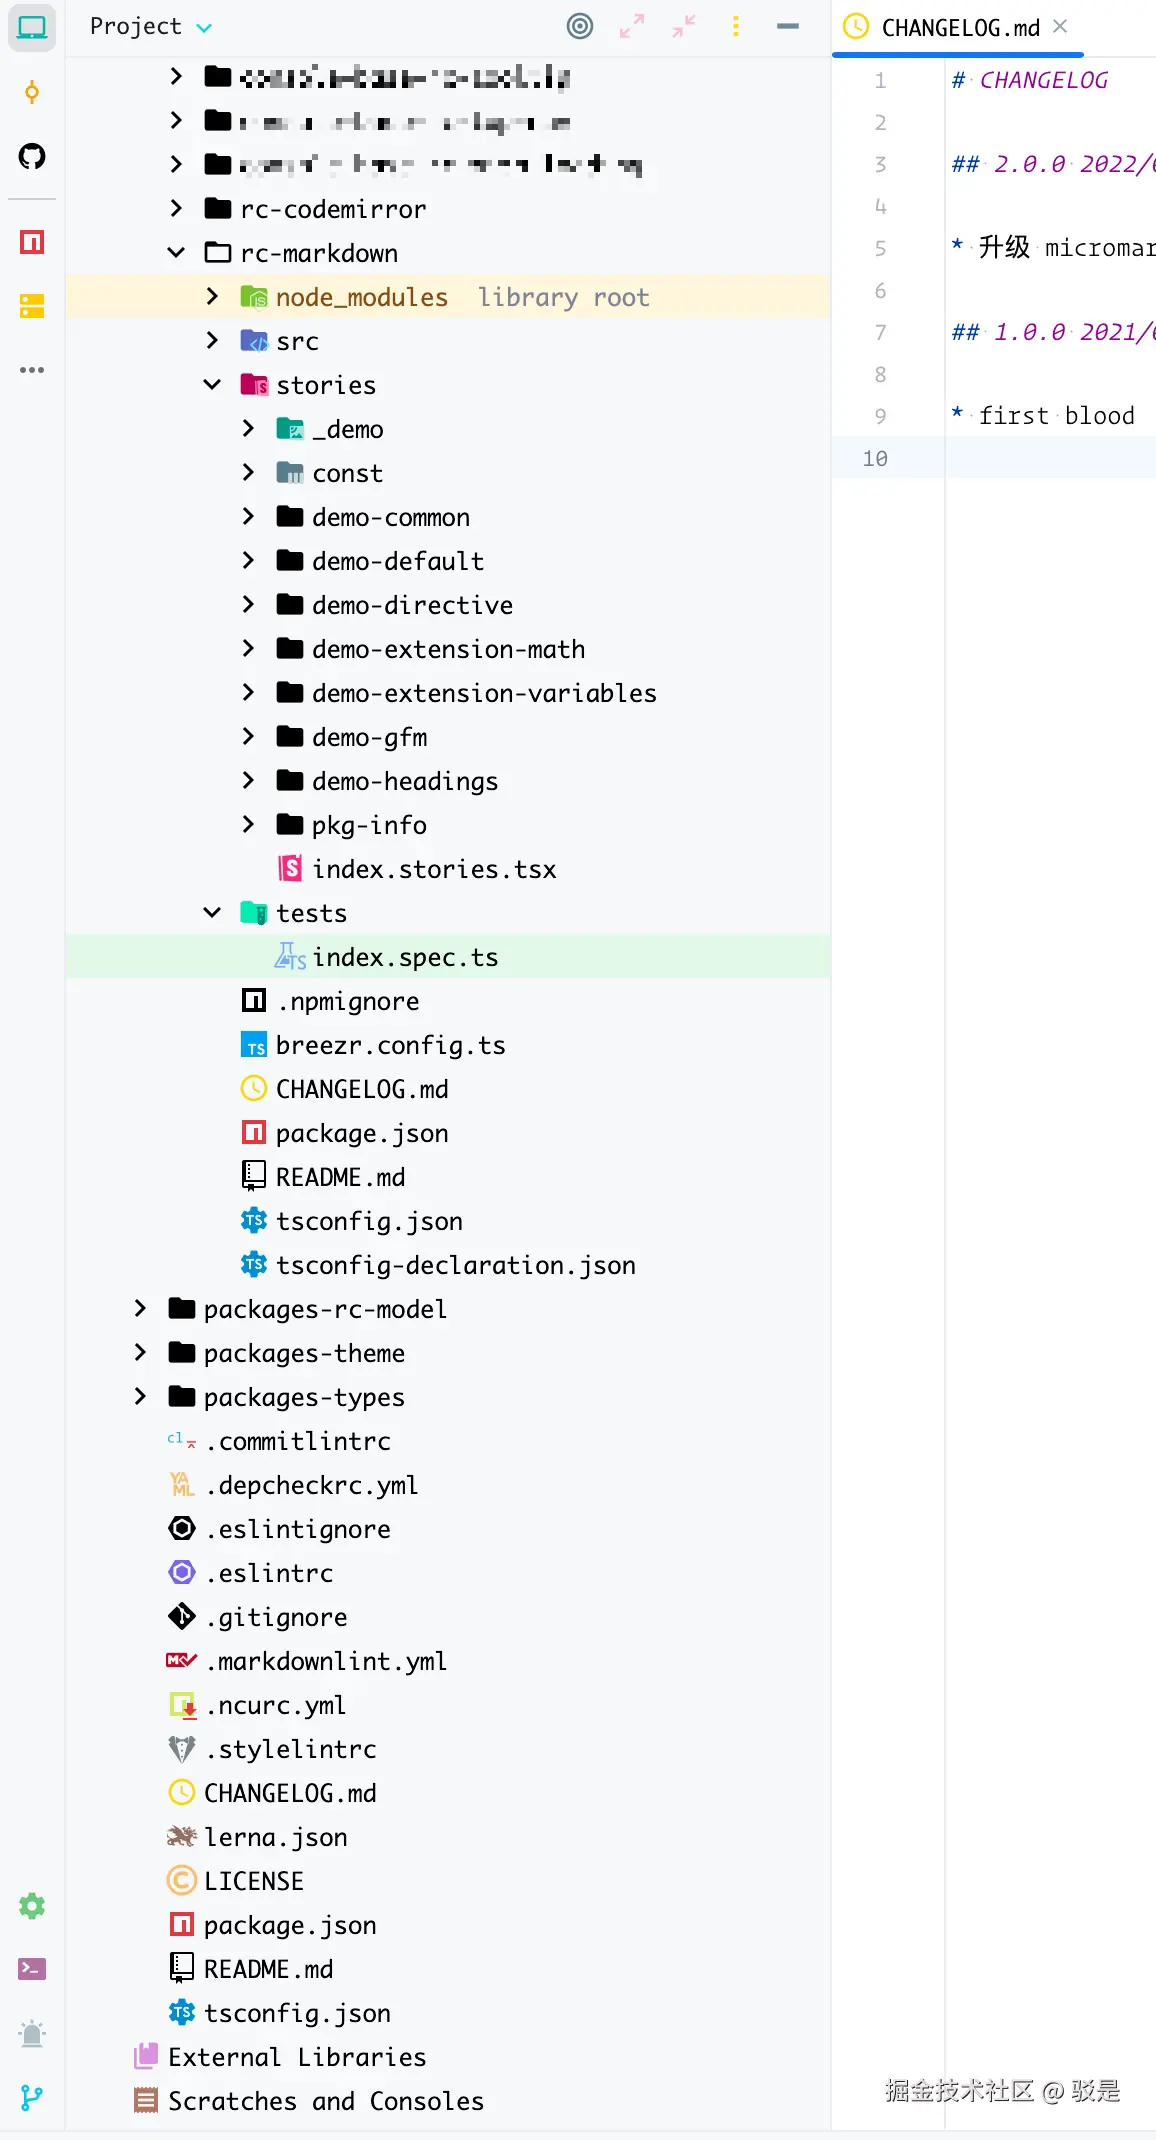Collapse the tests folder

[212, 913]
